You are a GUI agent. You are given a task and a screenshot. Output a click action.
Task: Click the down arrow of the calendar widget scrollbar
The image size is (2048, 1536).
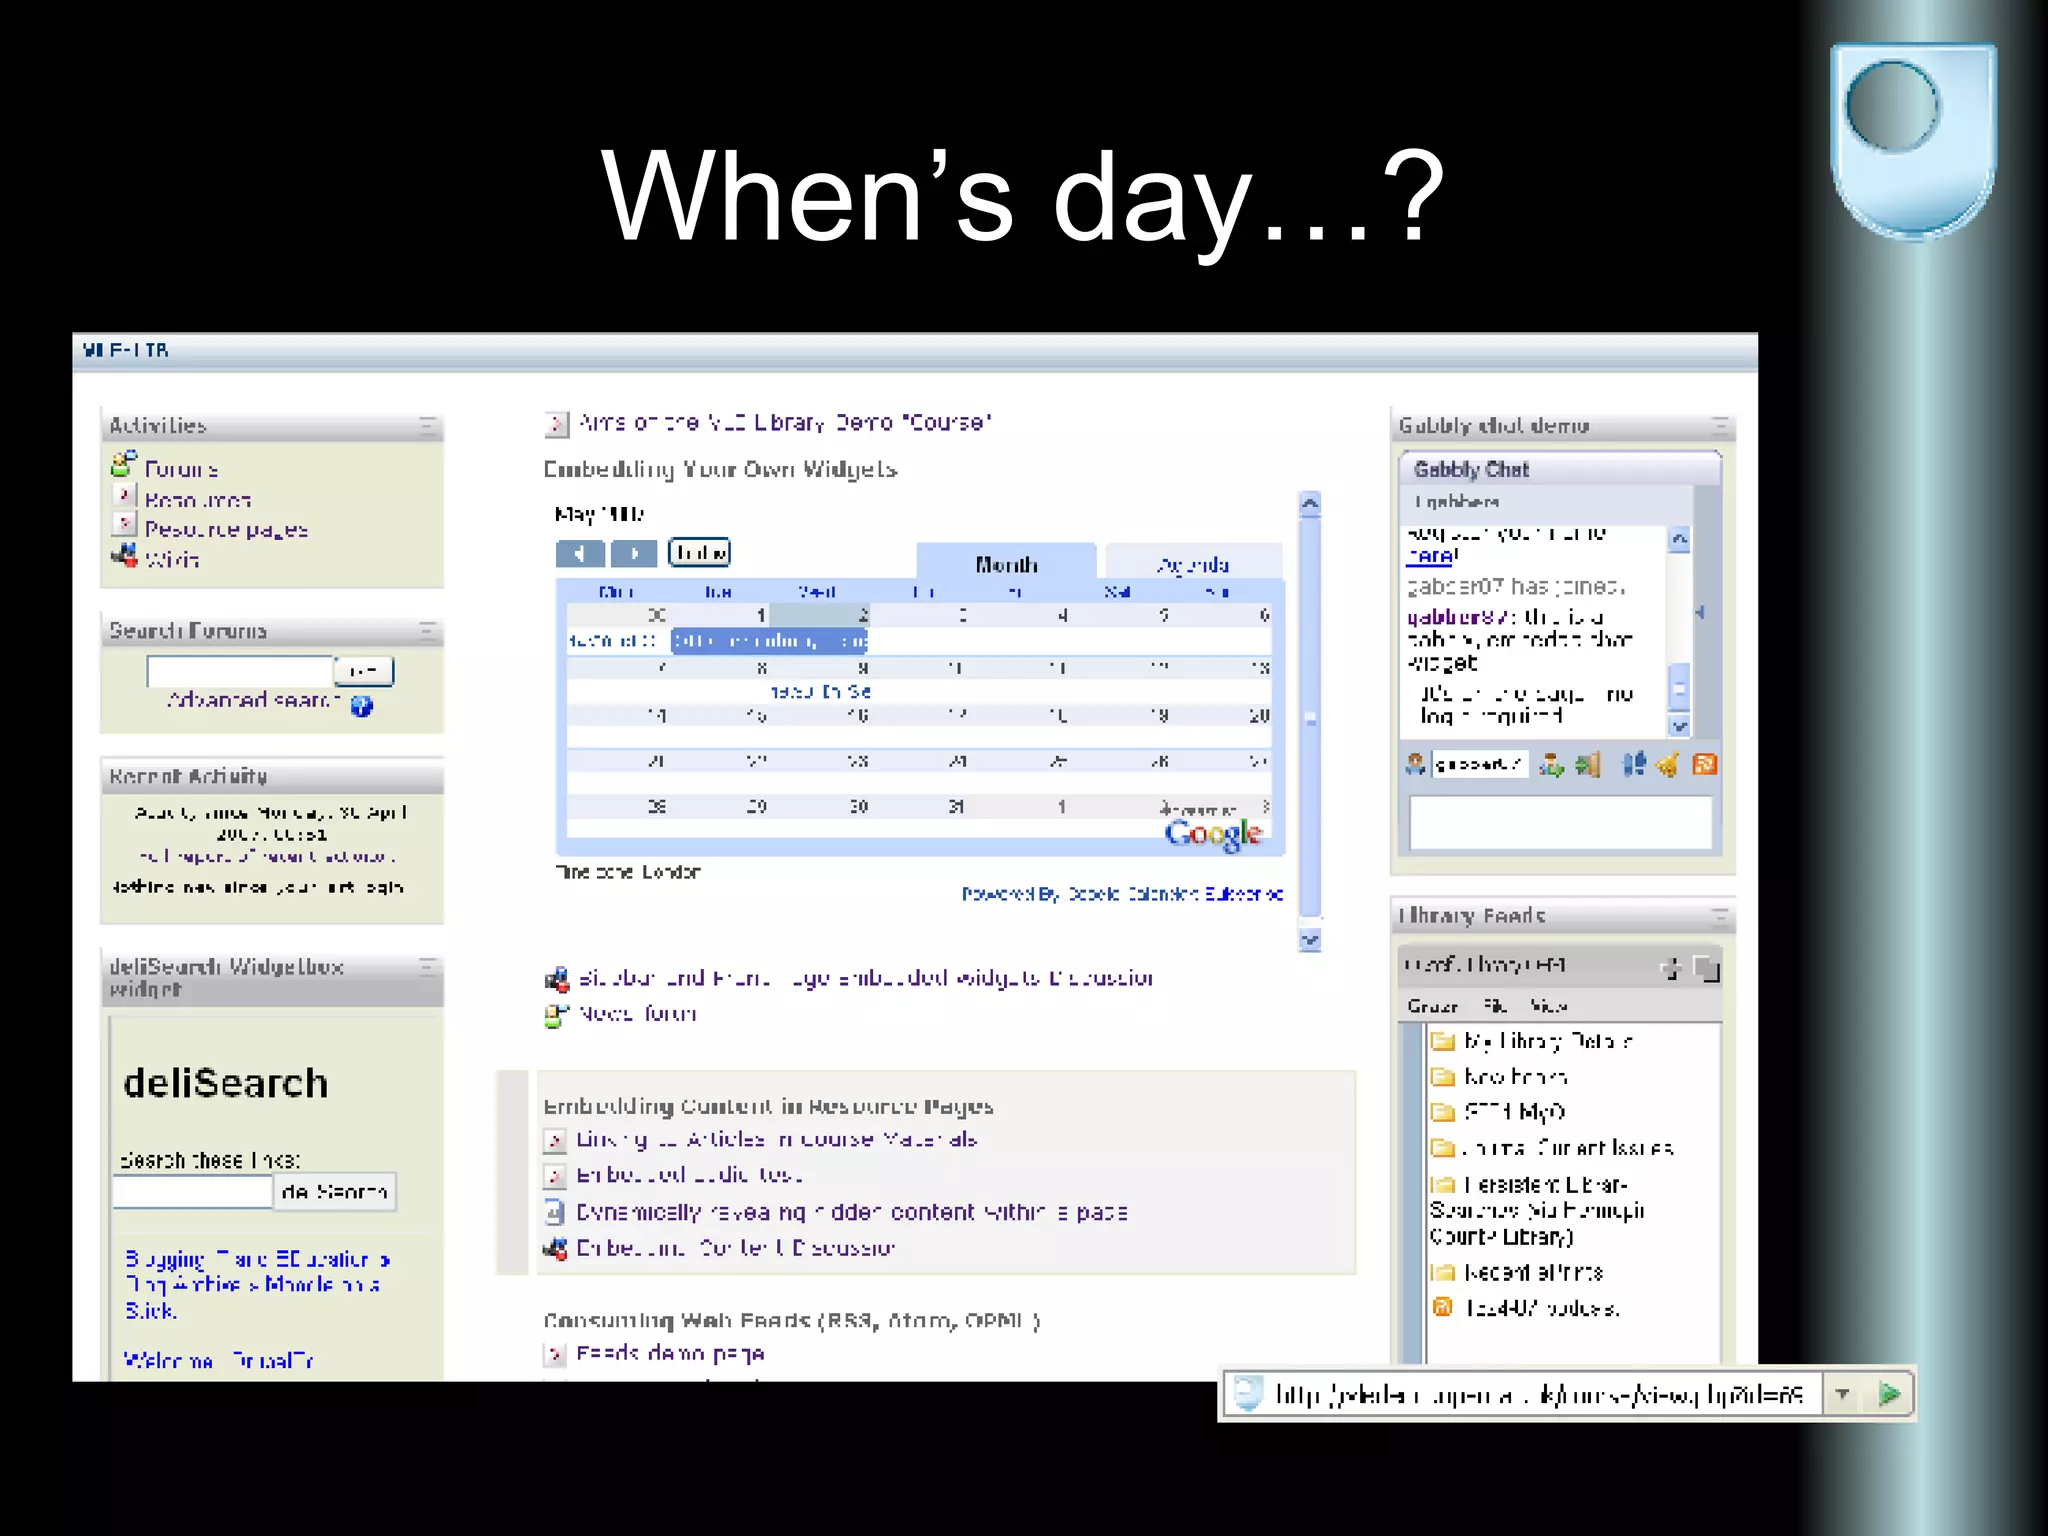tap(1310, 939)
